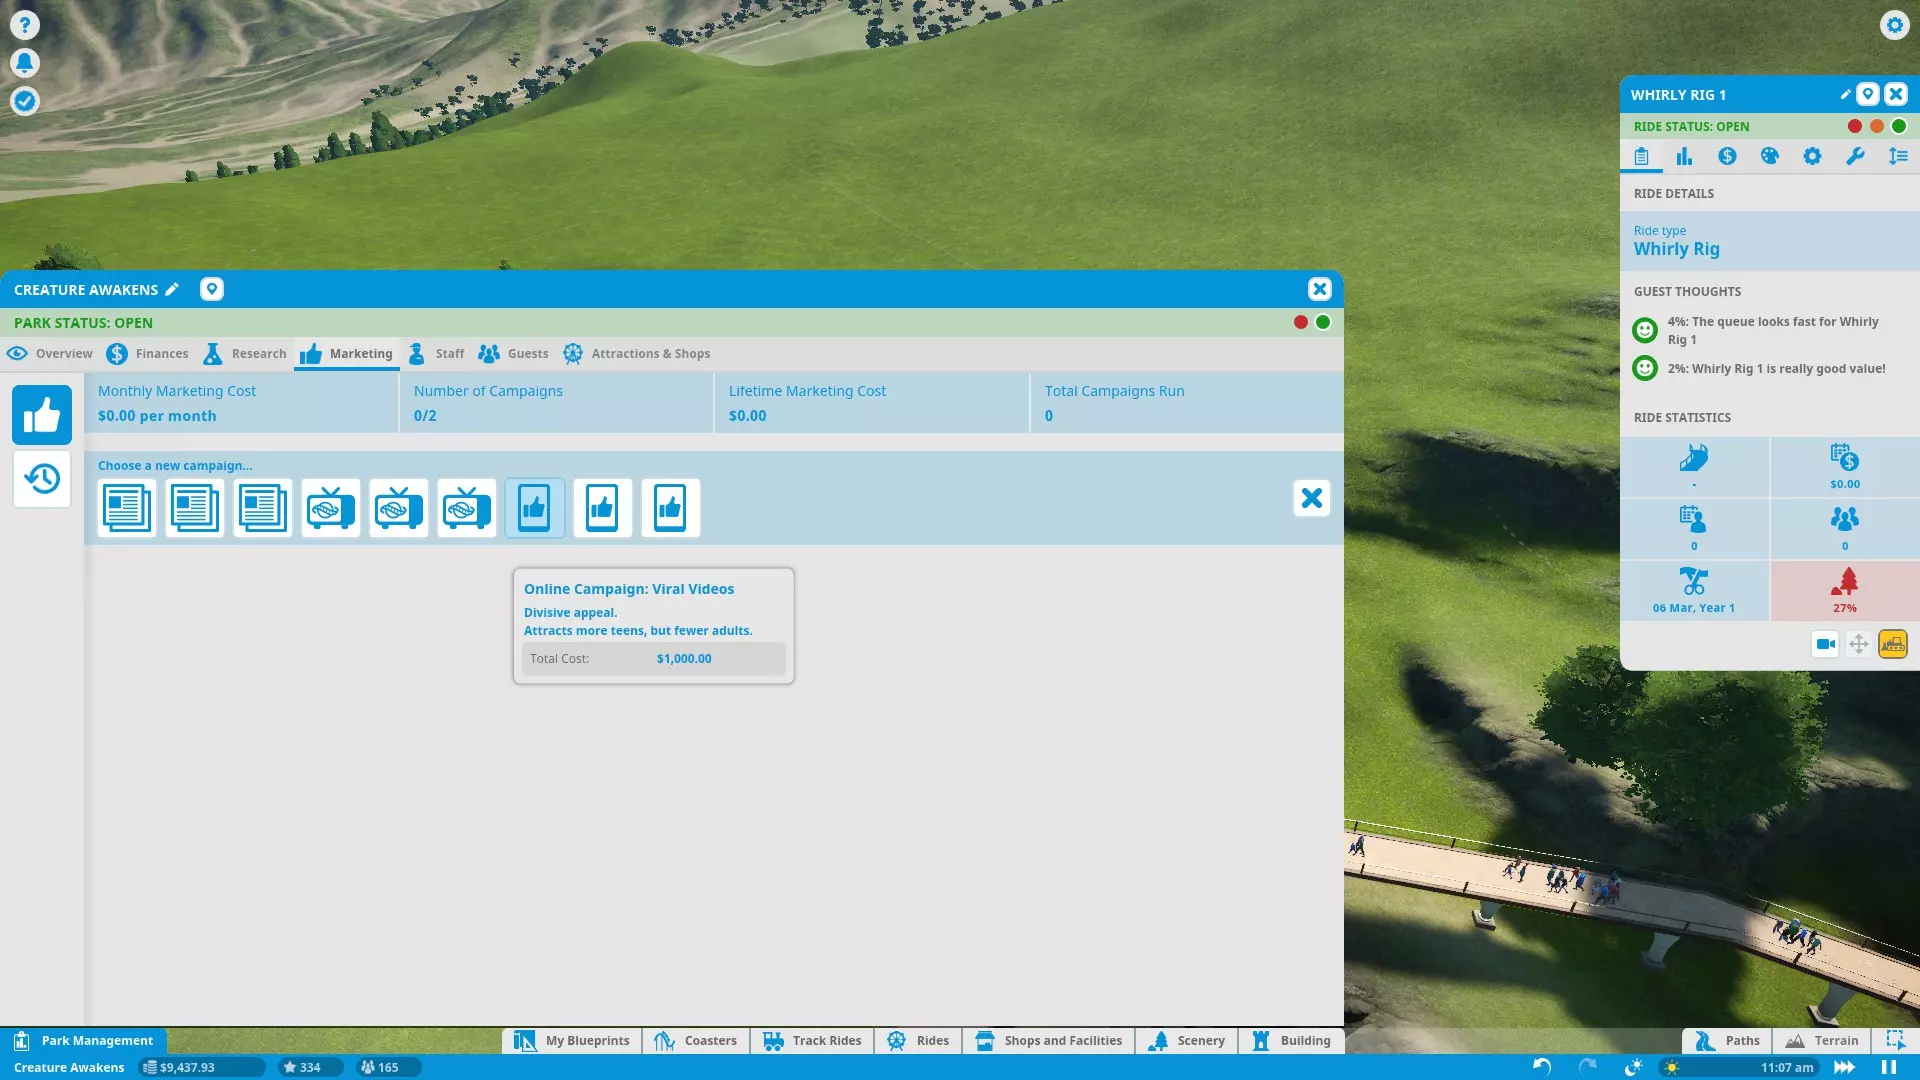Locate park with Creature Awakens pin icon
This screenshot has height=1080, width=1920.
[x=211, y=289]
